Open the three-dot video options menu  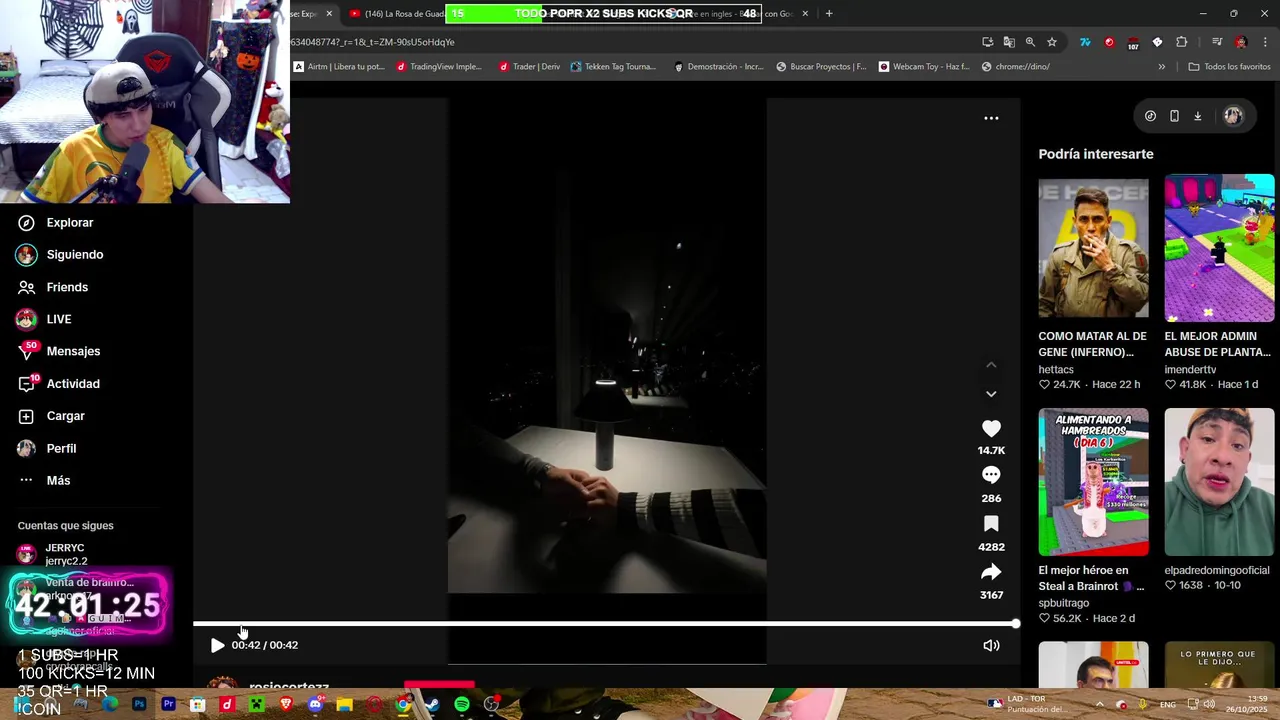991,118
